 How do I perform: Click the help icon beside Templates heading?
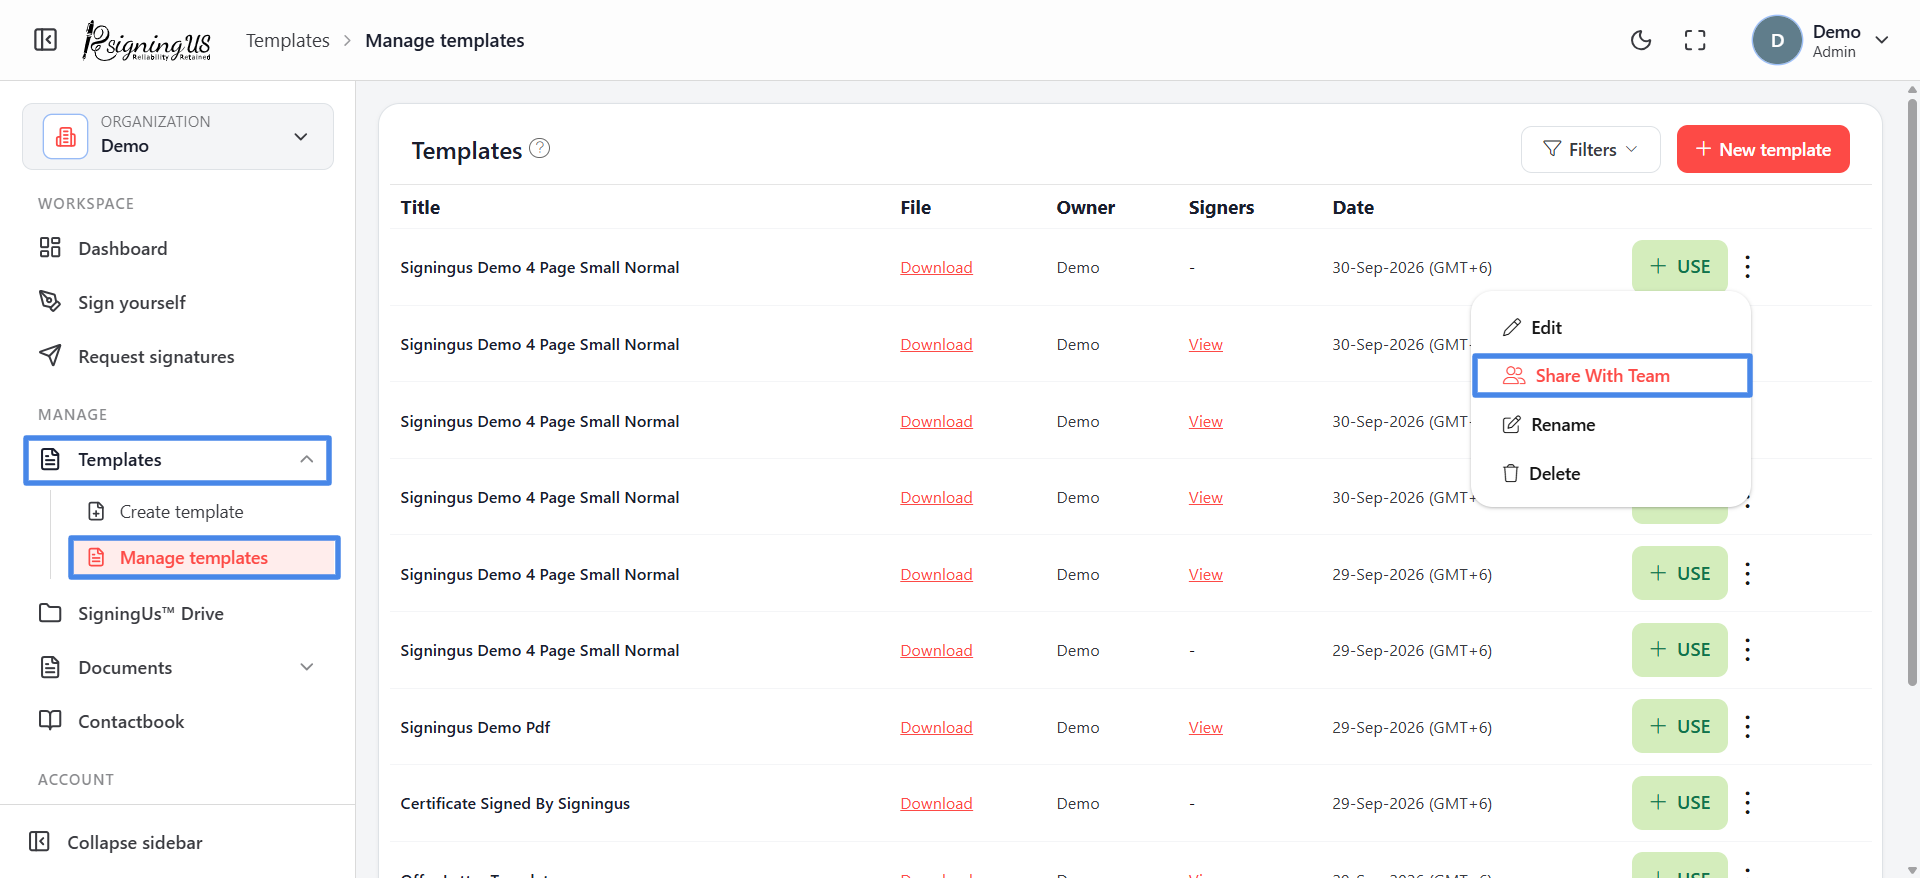coord(540,148)
